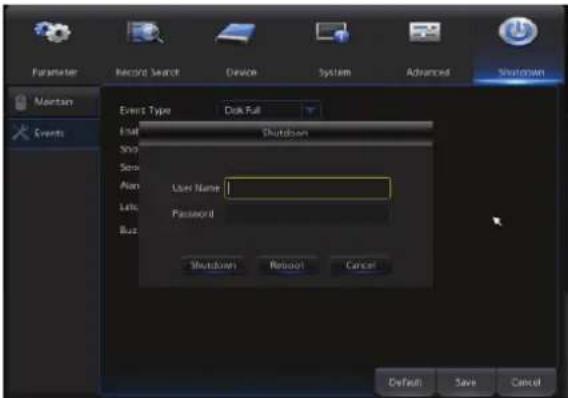
Task: Focus the Password input field
Action: point(307,214)
